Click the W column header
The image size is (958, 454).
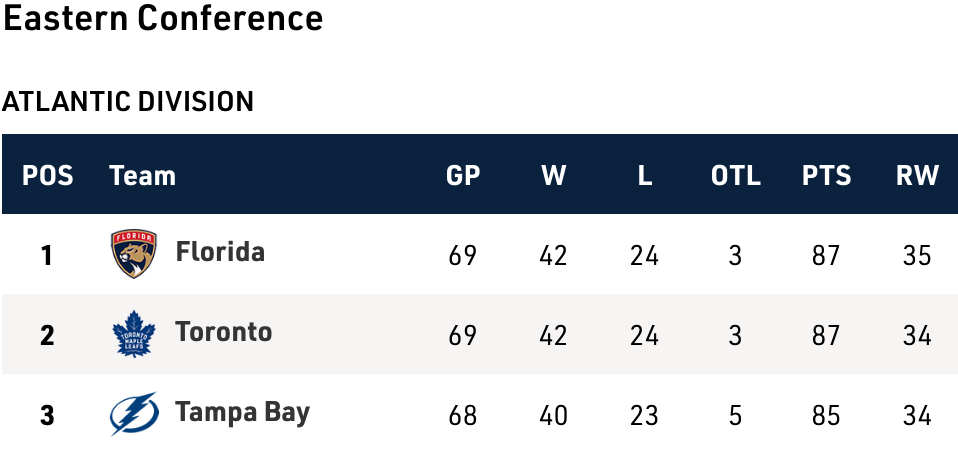point(553,176)
